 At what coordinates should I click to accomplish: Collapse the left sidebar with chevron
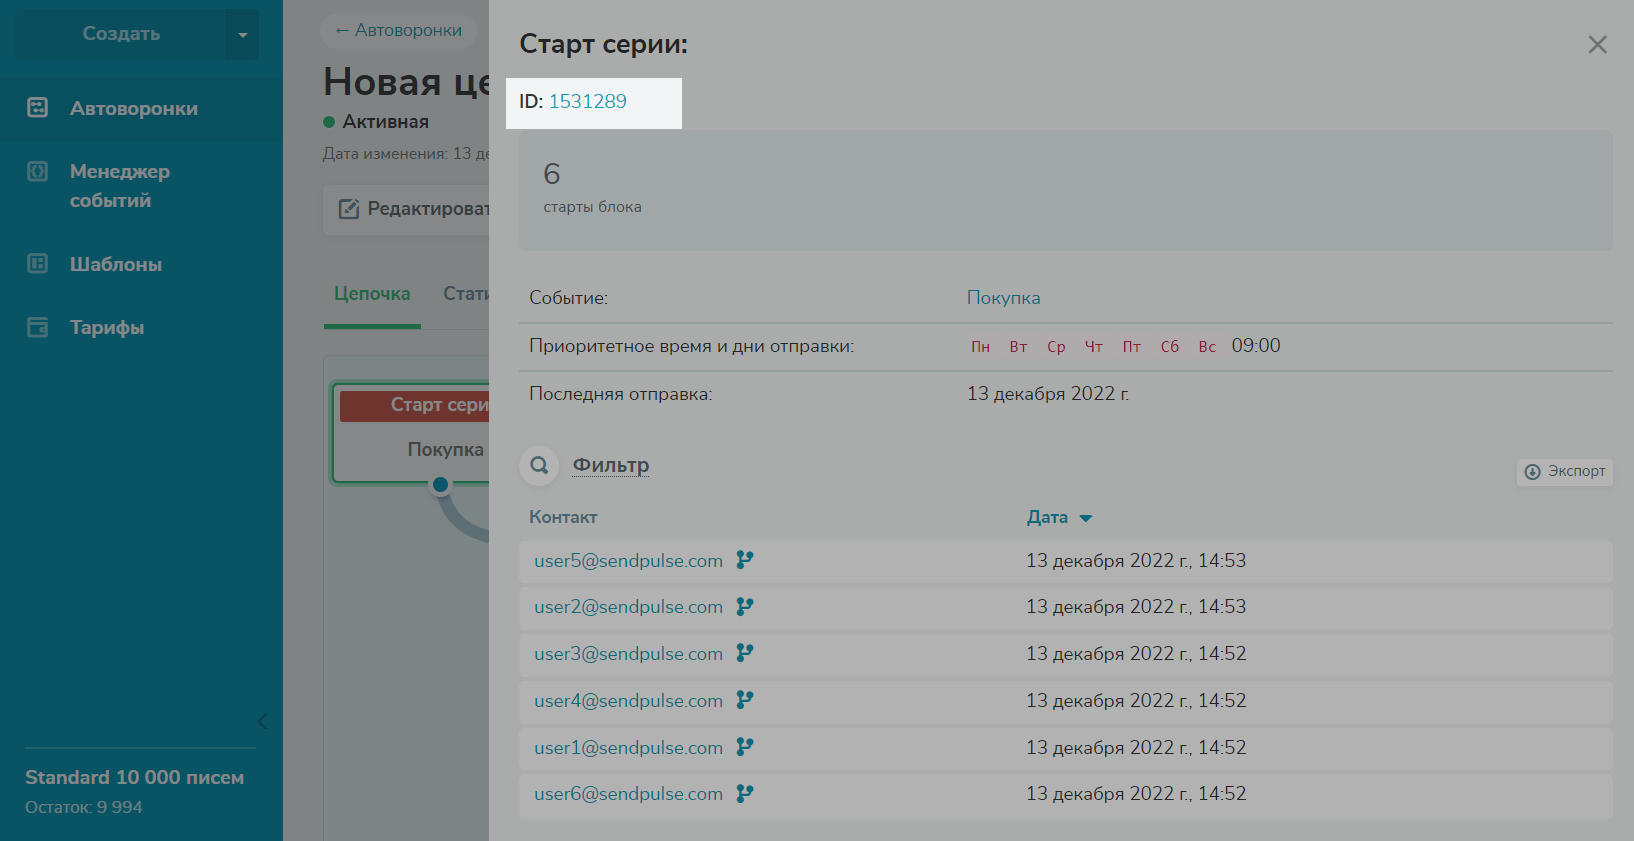[262, 721]
